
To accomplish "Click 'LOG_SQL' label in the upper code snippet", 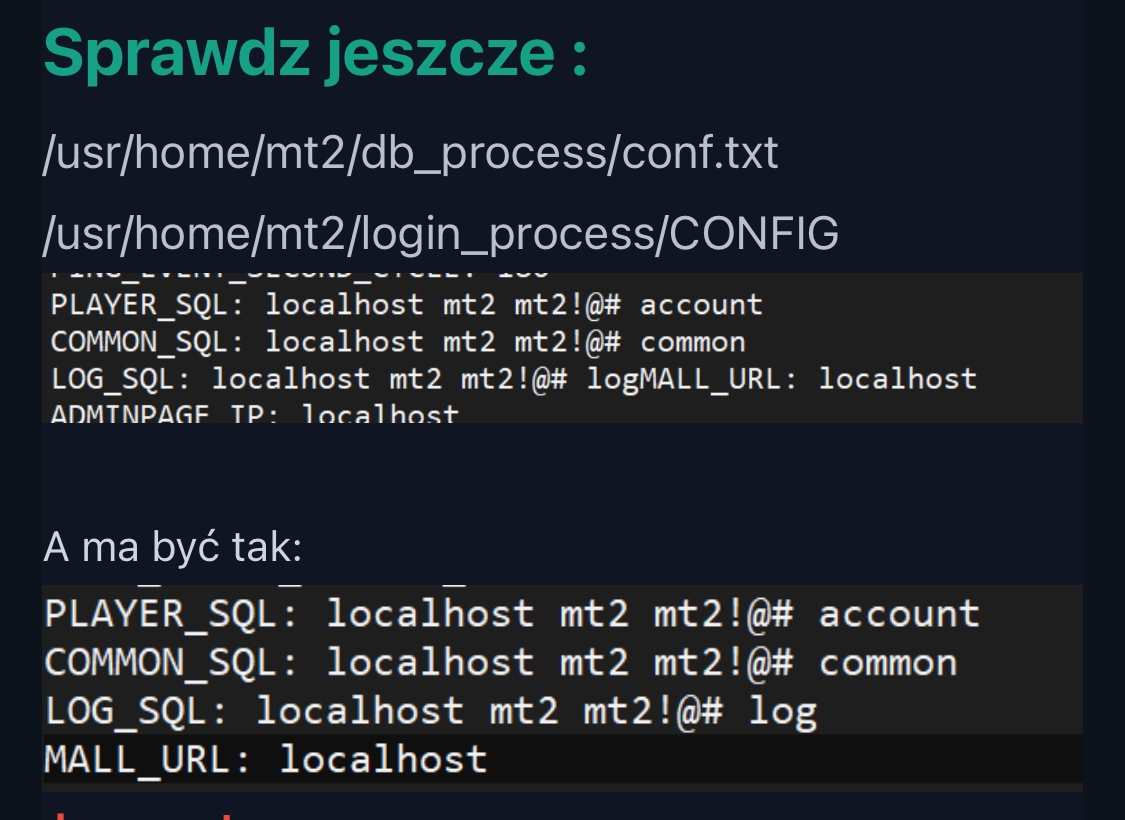I will tap(121, 379).
